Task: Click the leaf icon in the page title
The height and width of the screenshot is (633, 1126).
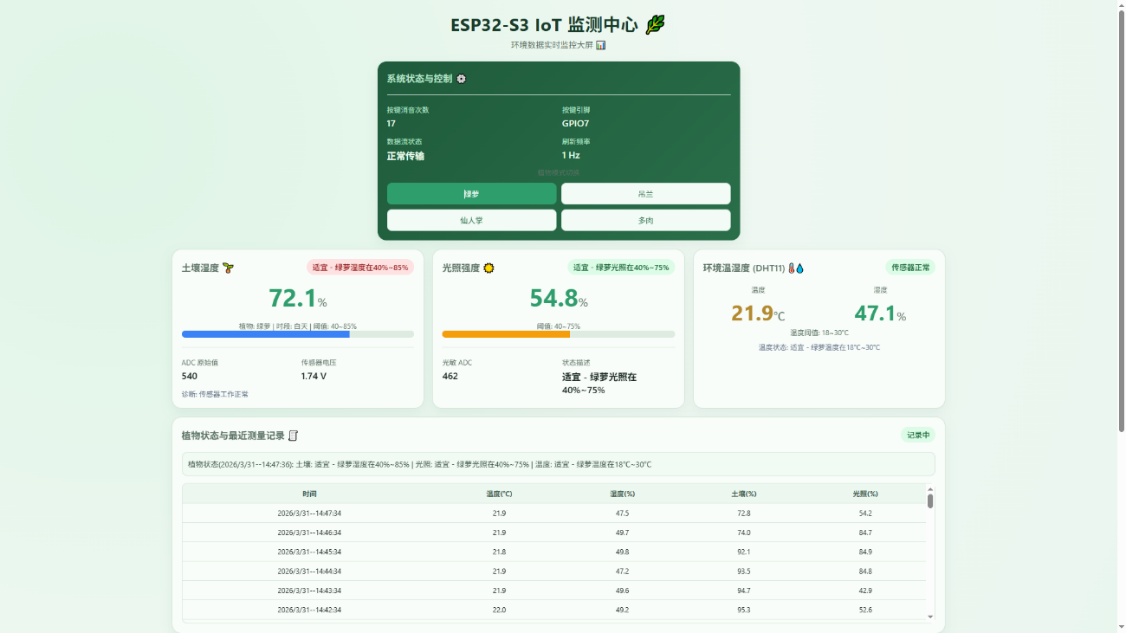Action: 655,24
